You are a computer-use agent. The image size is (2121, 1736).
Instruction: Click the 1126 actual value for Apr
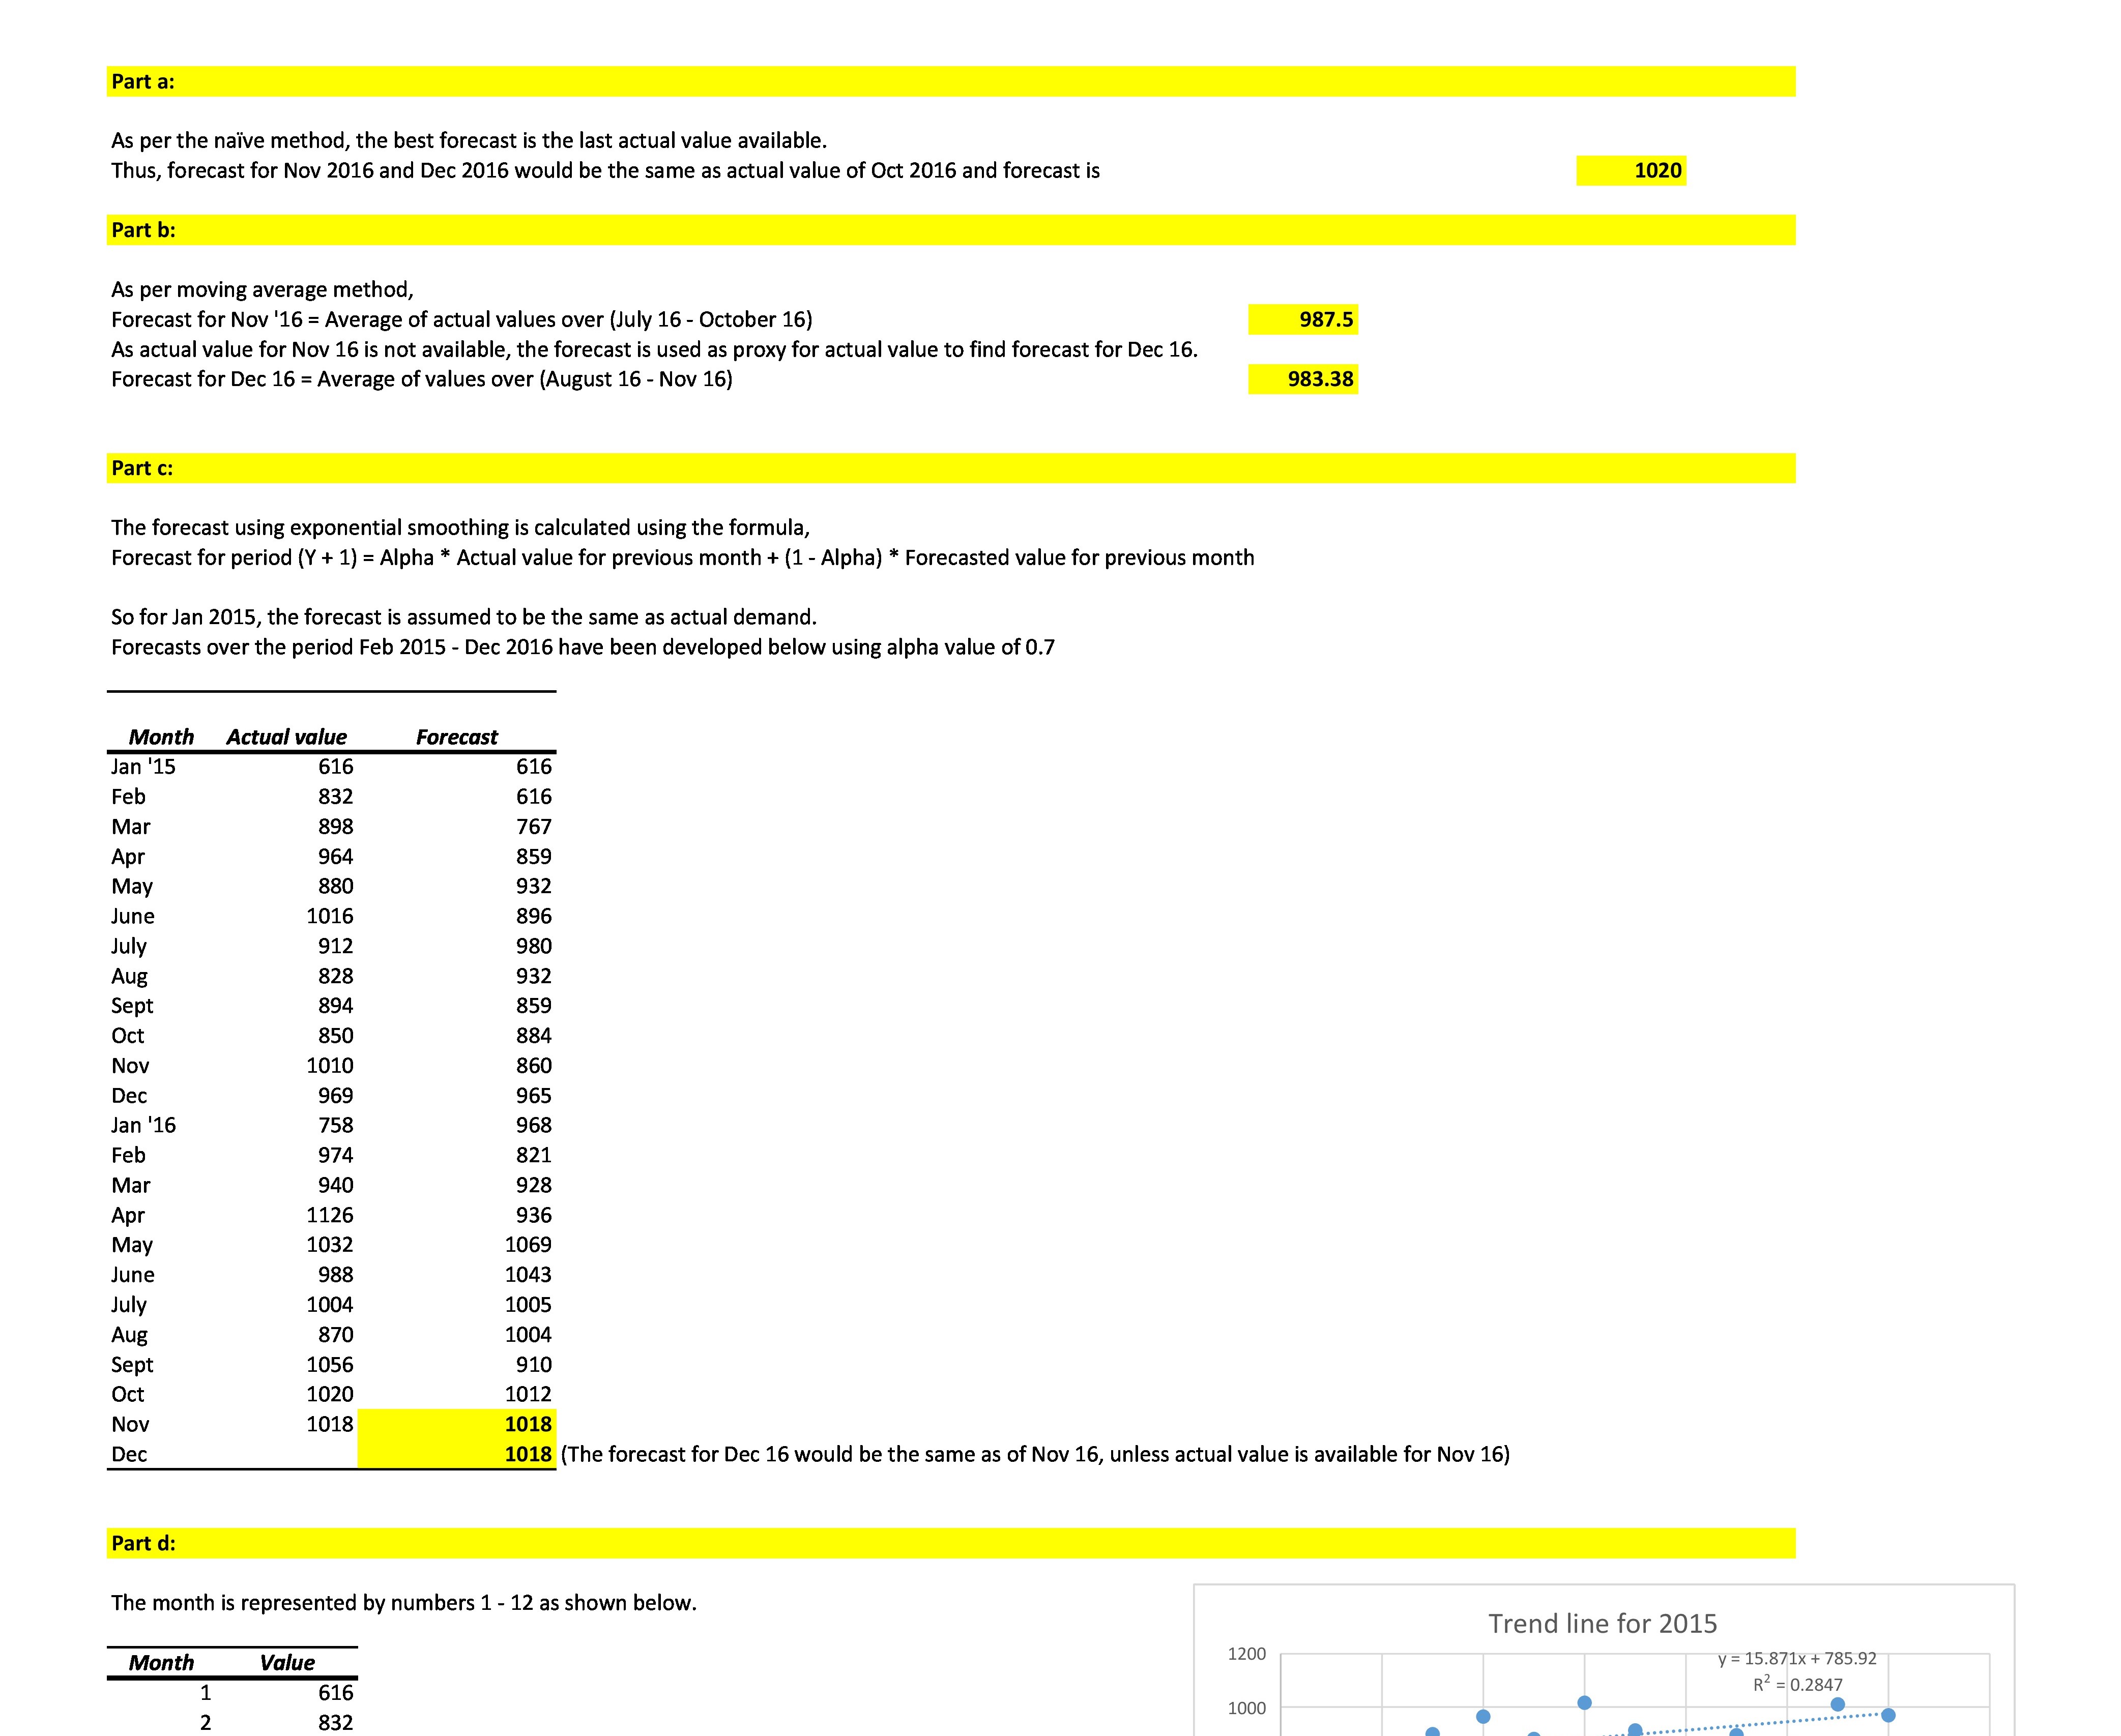(329, 1215)
